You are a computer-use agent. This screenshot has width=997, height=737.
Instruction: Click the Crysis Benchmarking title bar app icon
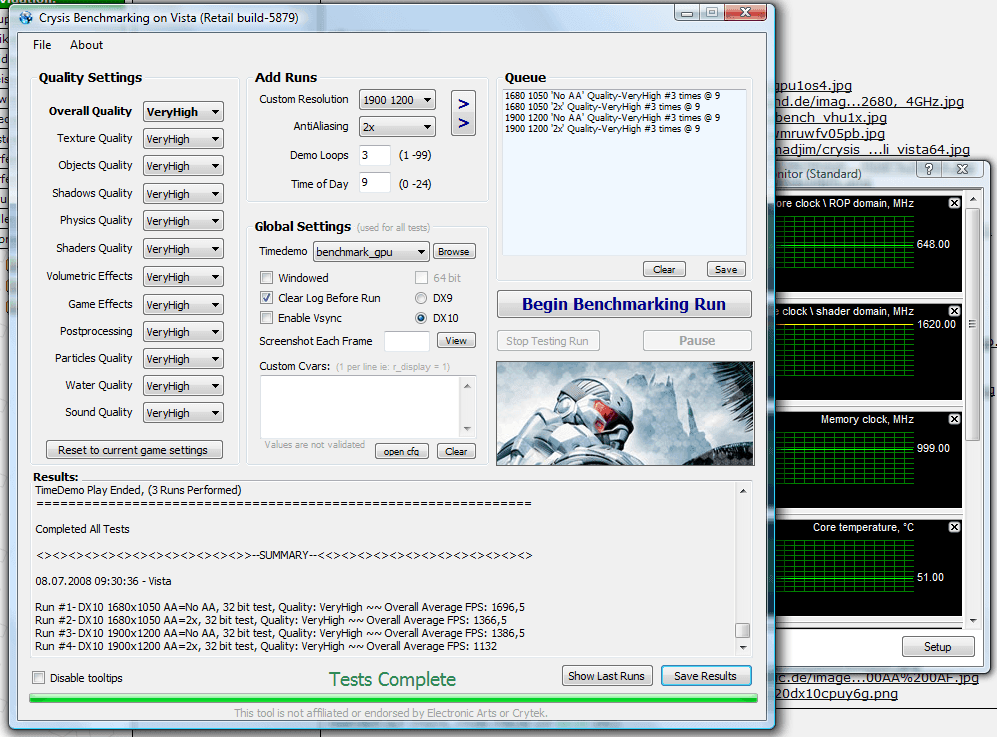tap(26, 17)
